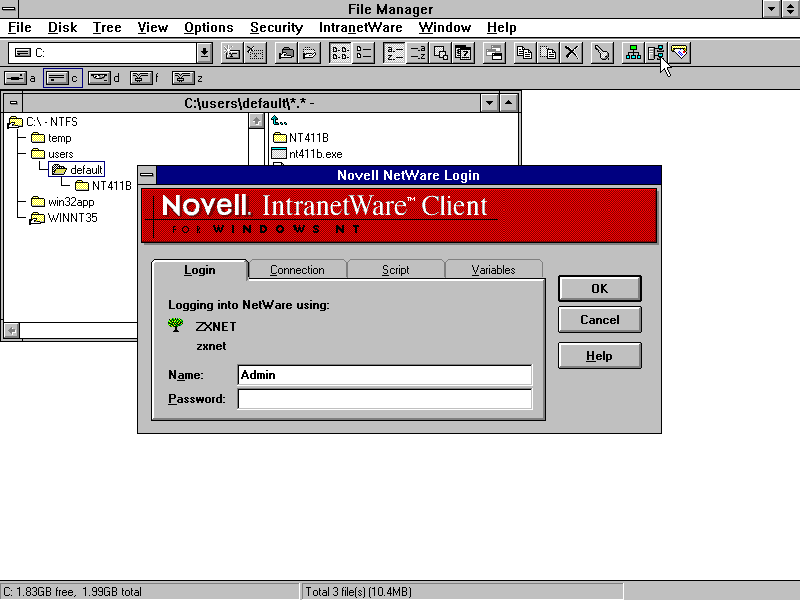
Task: Select CD-ROM drive d icon
Action: click(x=99, y=78)
